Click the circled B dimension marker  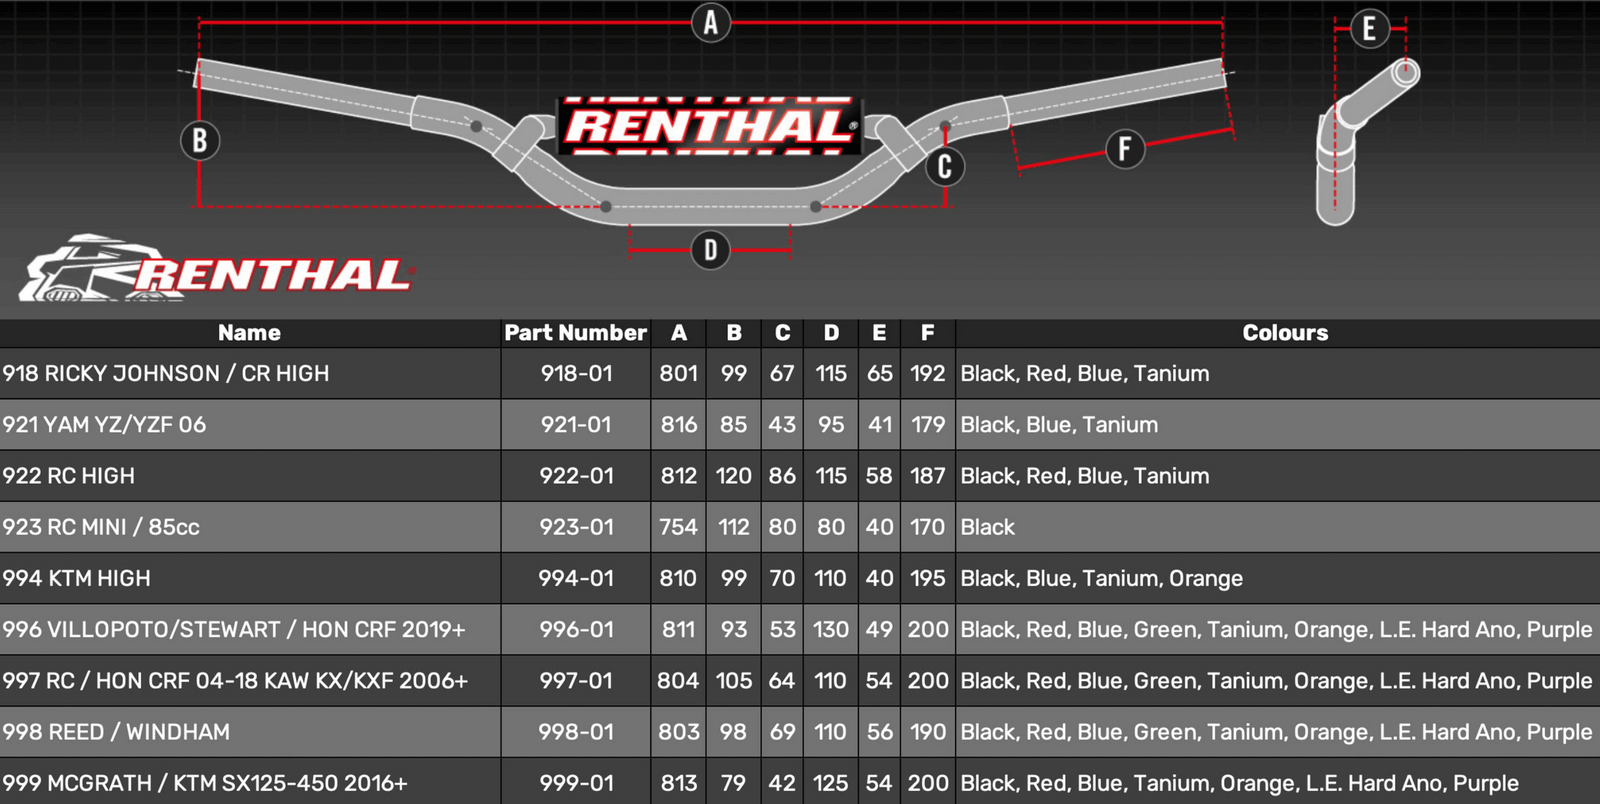click(x=200, y=140)
